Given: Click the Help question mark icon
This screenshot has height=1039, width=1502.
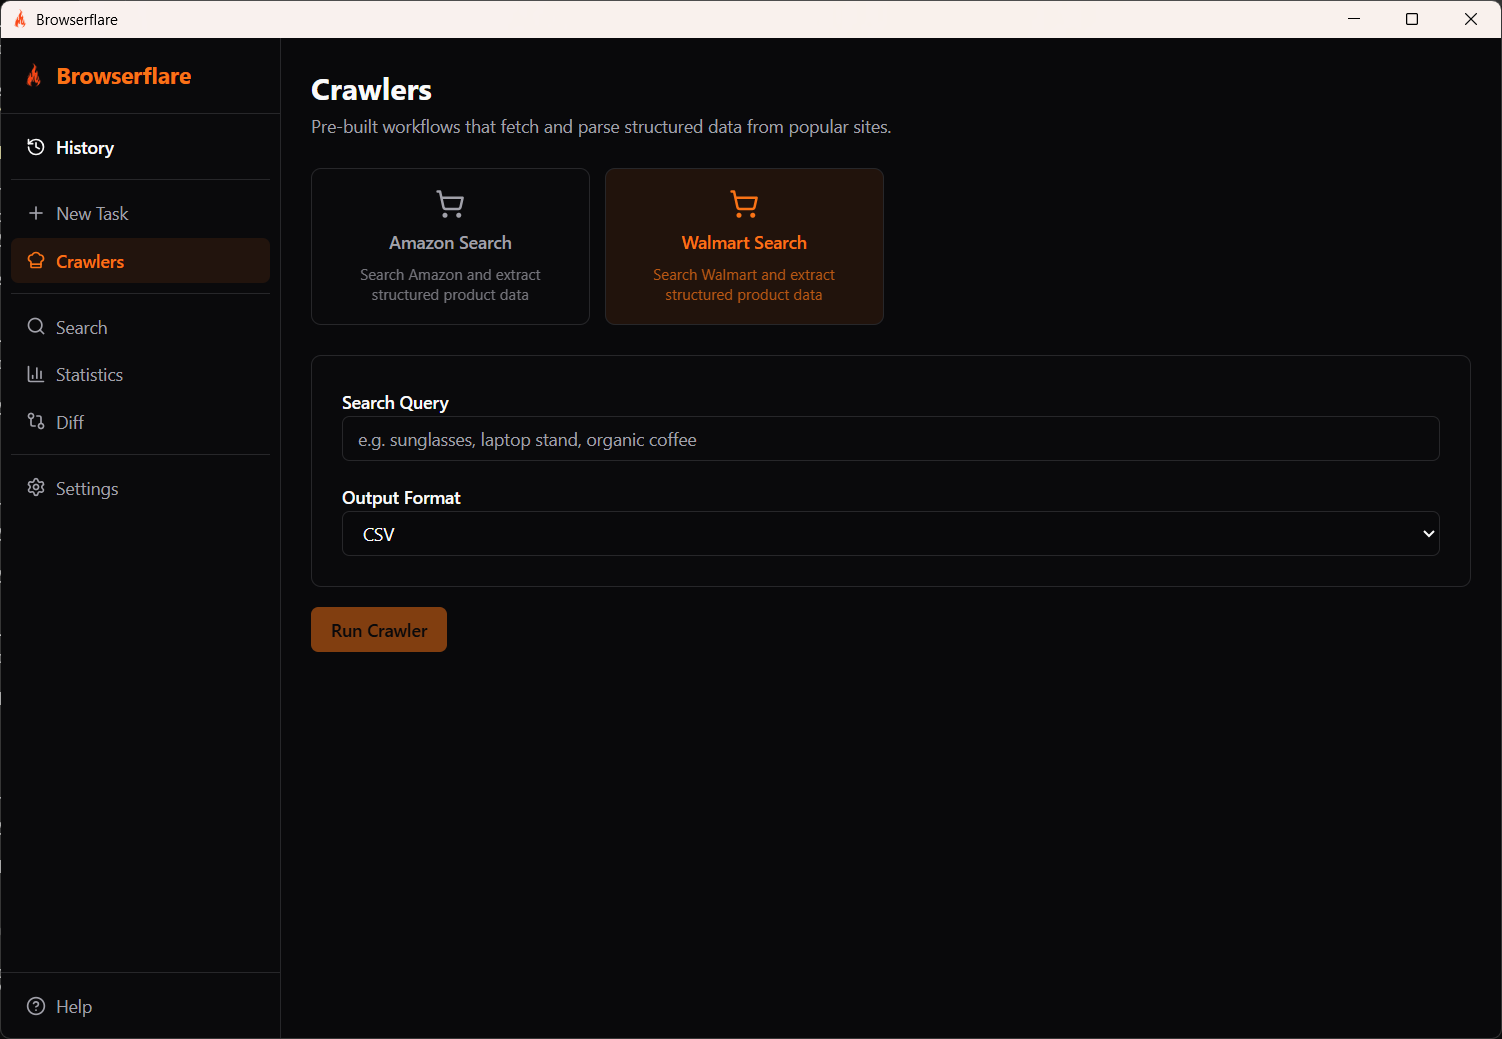Looking at the screenshot, I should pyautogui.click(x=36, y=1006).
